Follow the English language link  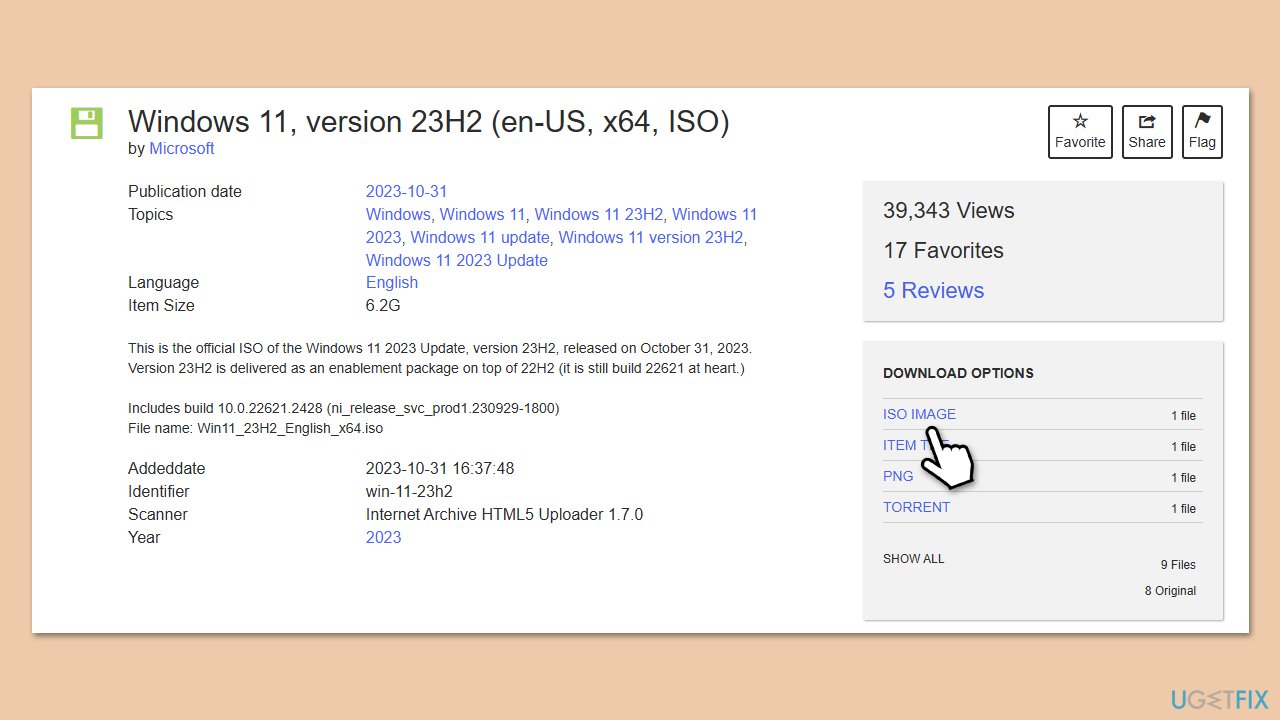[392, 282]
